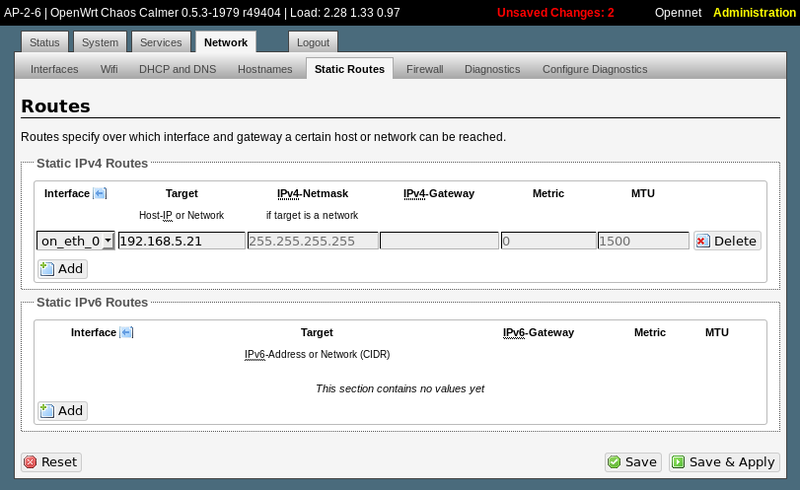Image resolution: width=800 pixels, height=490 pixels.
Task: Click the IPv6-Gateway column header
Action: pyautogui.click(x=538, y=332)
